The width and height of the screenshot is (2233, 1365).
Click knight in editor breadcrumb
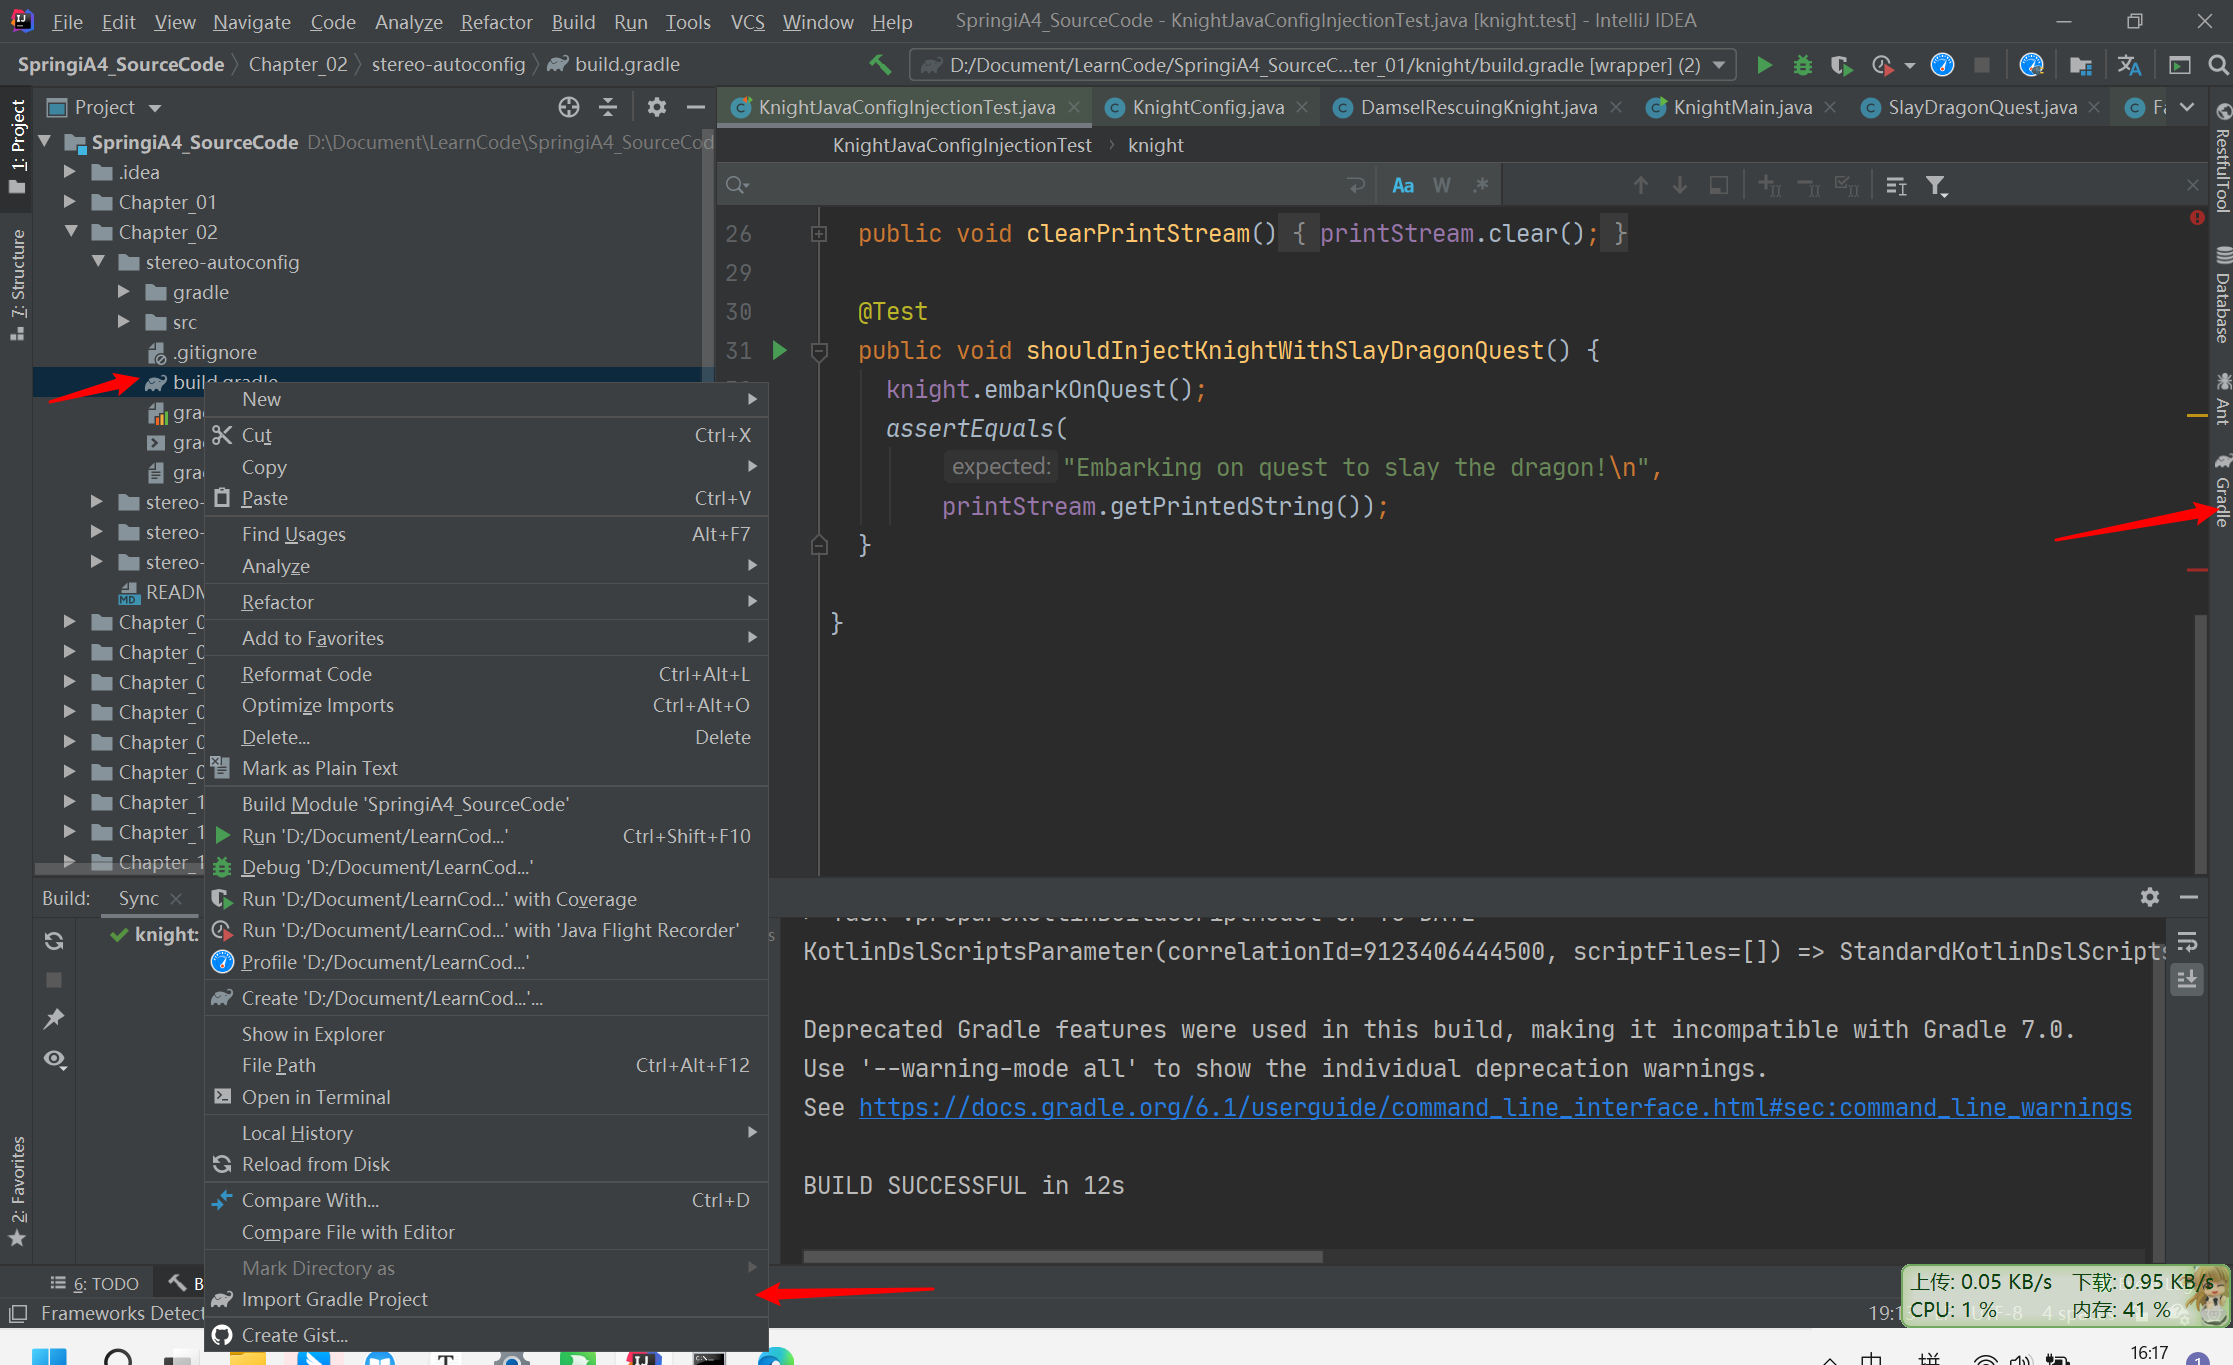point(1155,145)
